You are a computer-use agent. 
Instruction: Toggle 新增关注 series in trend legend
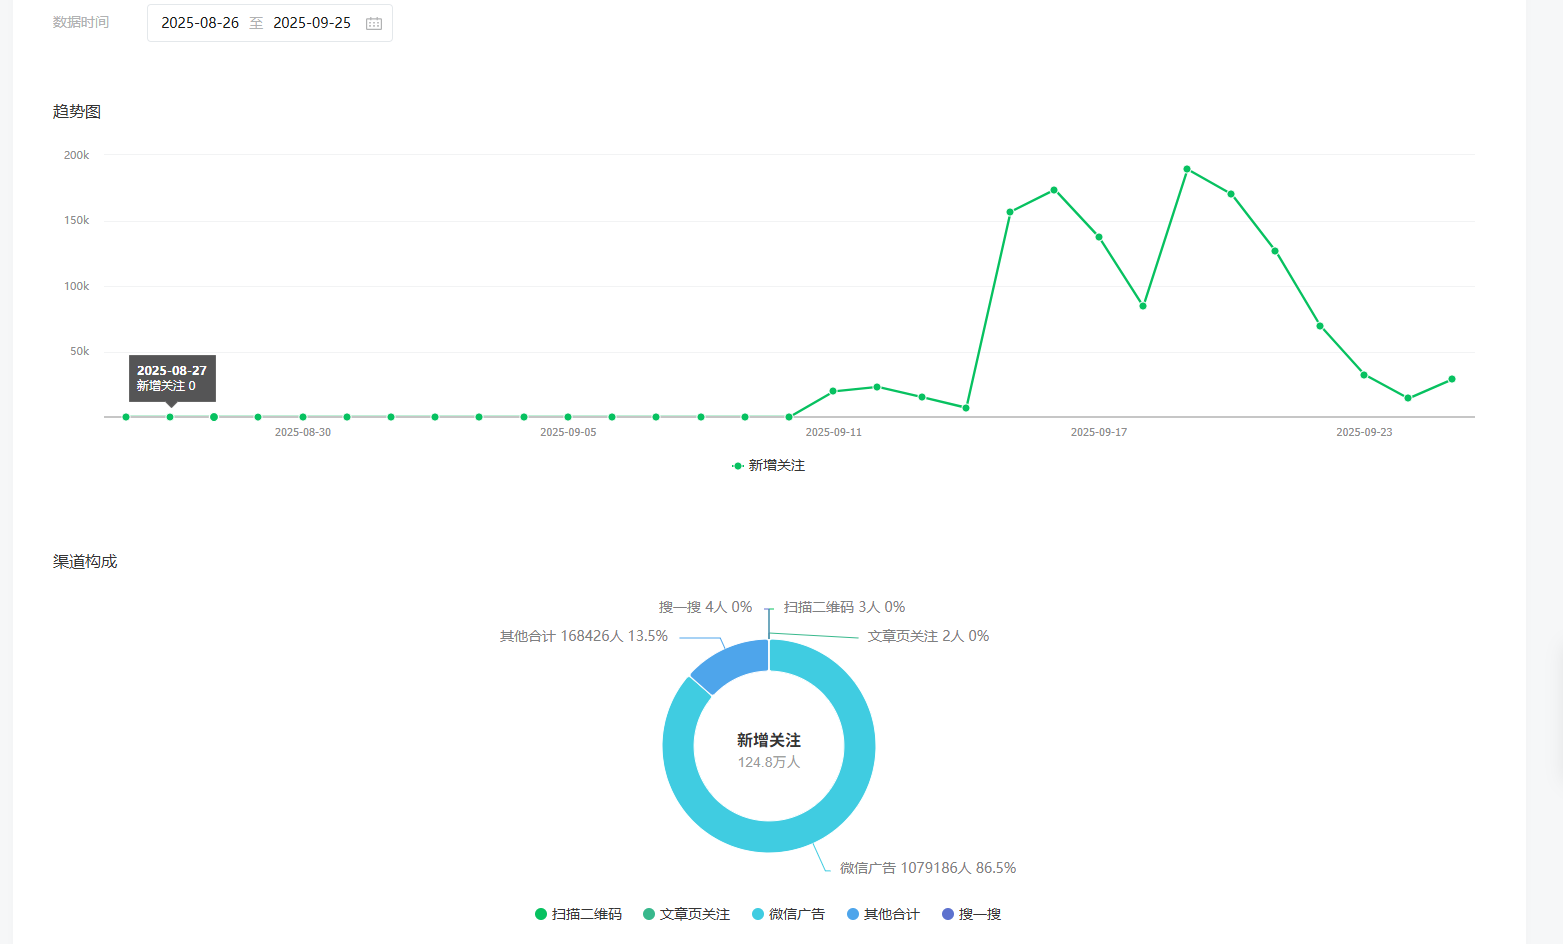[x=768, y=466]
